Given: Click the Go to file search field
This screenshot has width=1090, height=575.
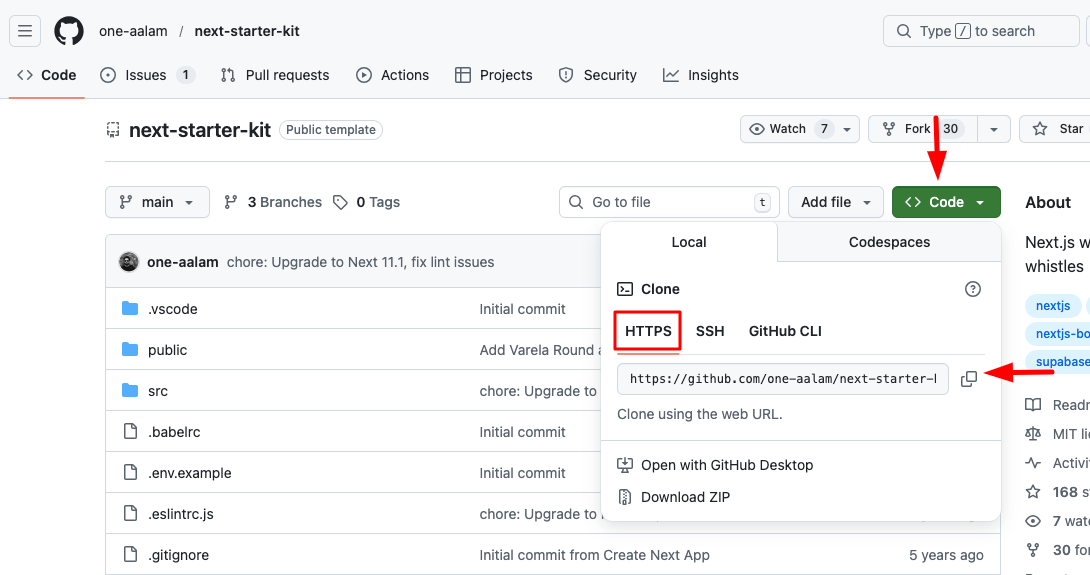Looking at the screenshot, I should (x=669, y=202).
